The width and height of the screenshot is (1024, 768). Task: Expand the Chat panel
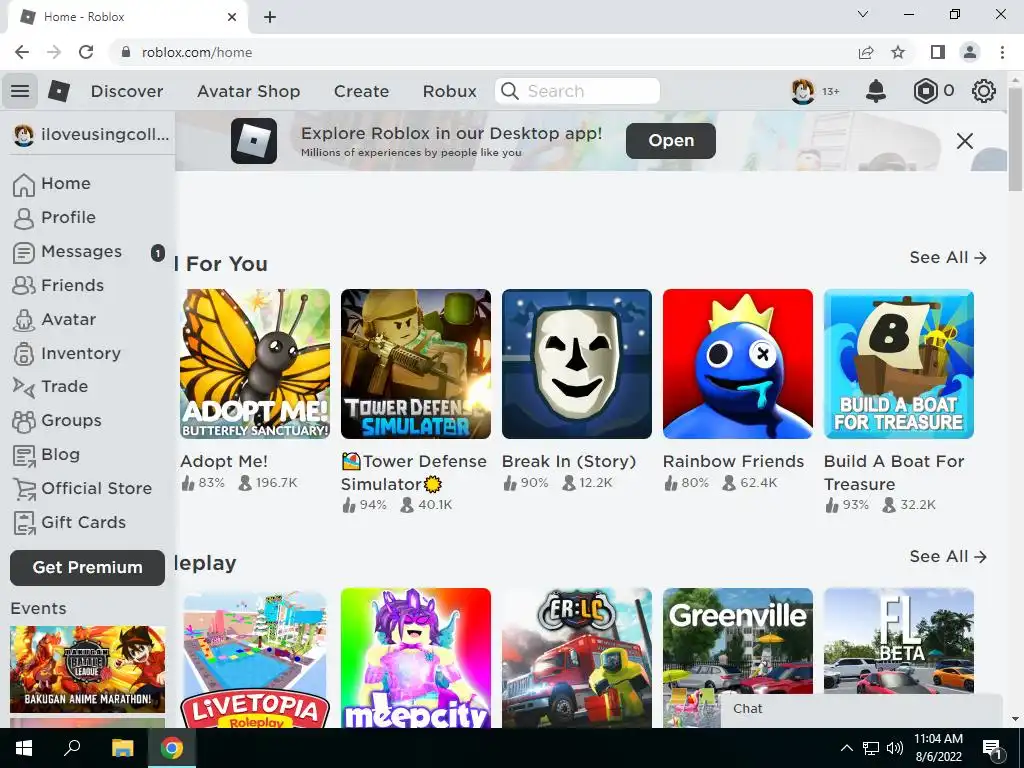pos(861,709)
